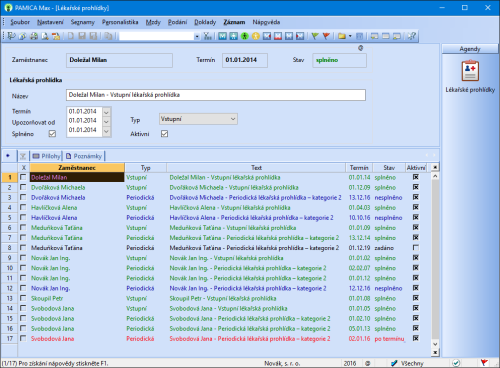The image size is (500, 368).
Task: Open the Mzdy menu
Action: click(153, 22)
